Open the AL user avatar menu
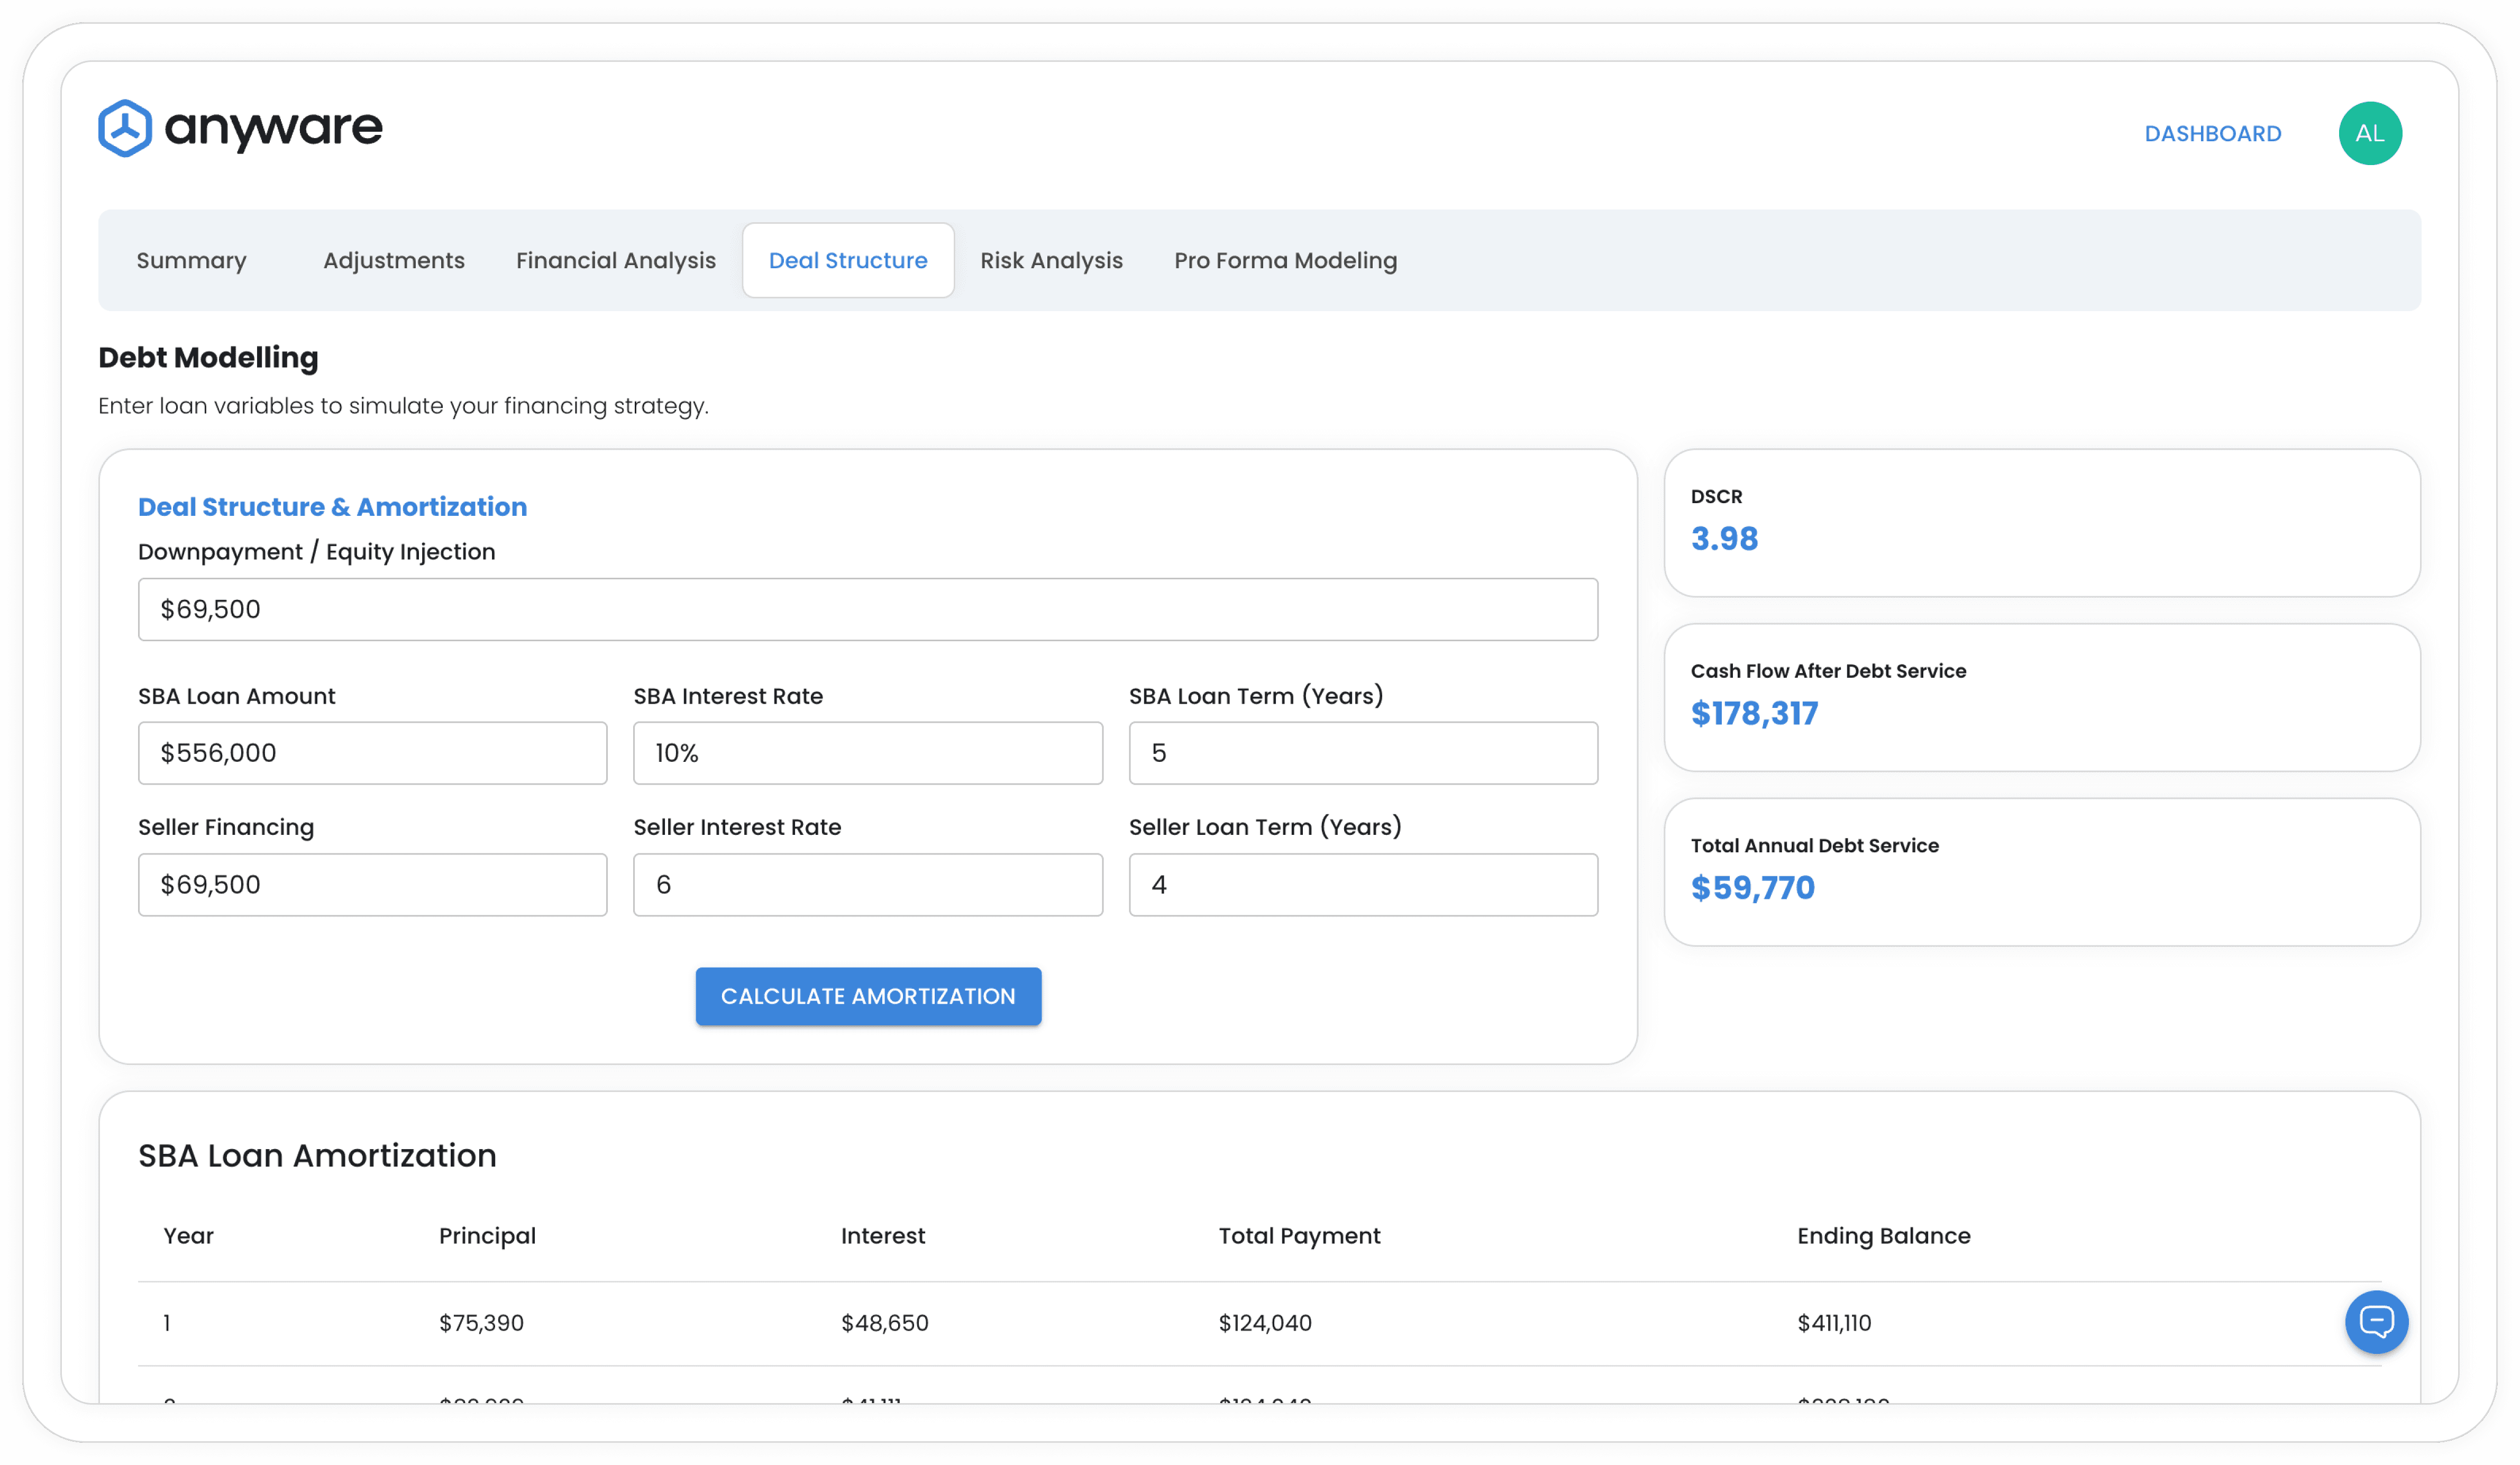Viewport: 2520px width, 1465px height. coord(2370,133)
